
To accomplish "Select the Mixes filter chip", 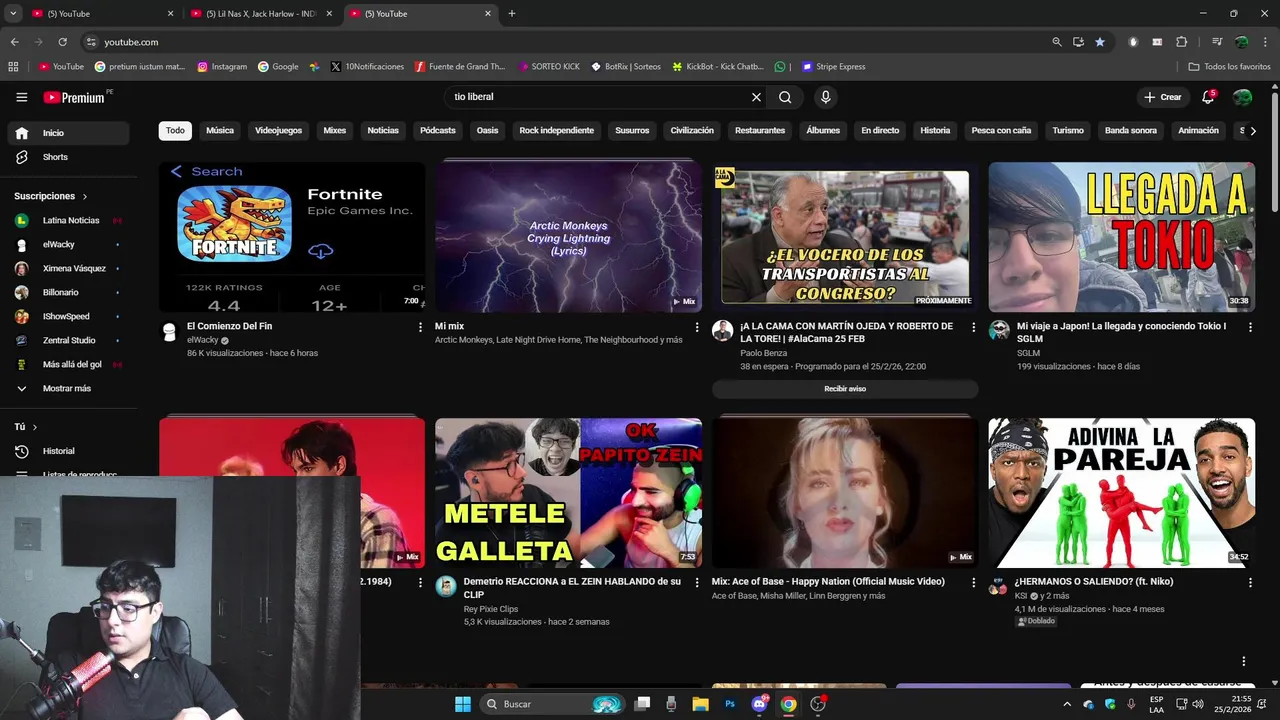I will [334, 130].
